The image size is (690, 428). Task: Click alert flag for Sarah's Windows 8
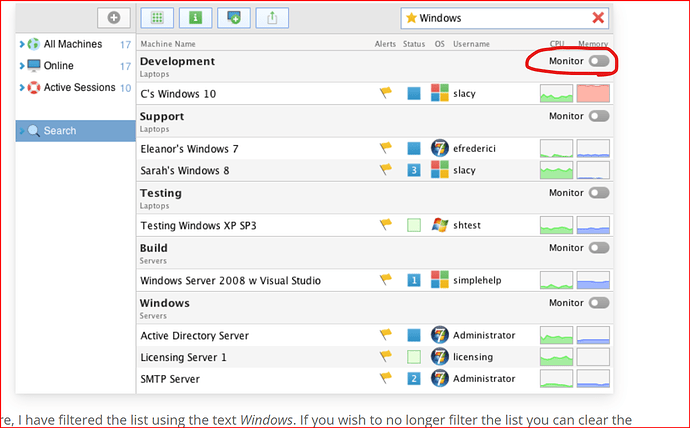coord(385,169)
